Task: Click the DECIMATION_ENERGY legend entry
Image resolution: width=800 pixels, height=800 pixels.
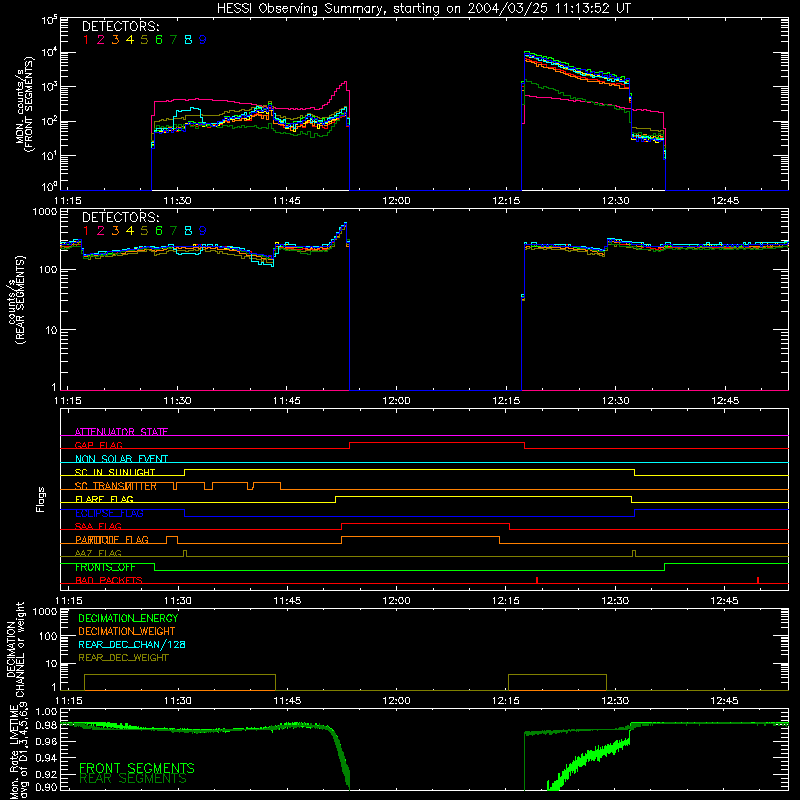Action: (x=128, y=618)
